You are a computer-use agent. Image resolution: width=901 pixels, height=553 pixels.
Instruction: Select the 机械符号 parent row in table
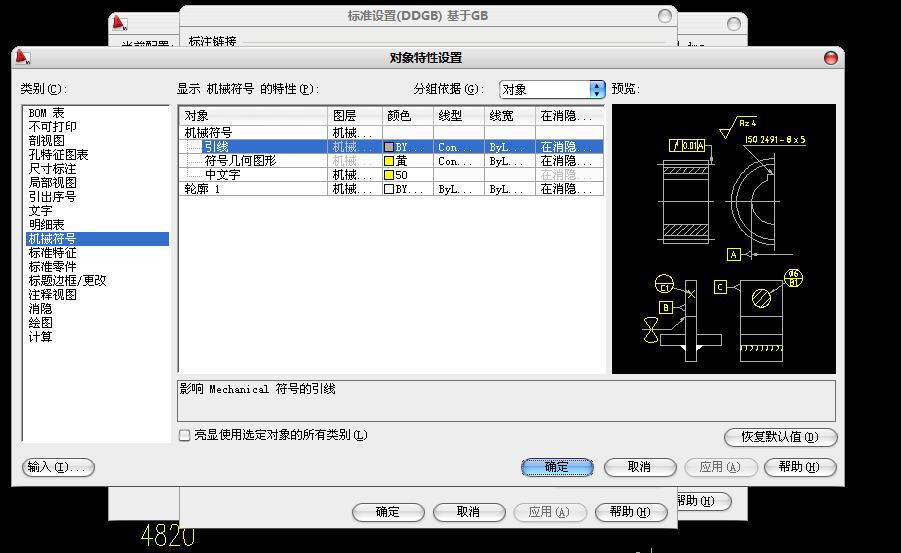391,133
